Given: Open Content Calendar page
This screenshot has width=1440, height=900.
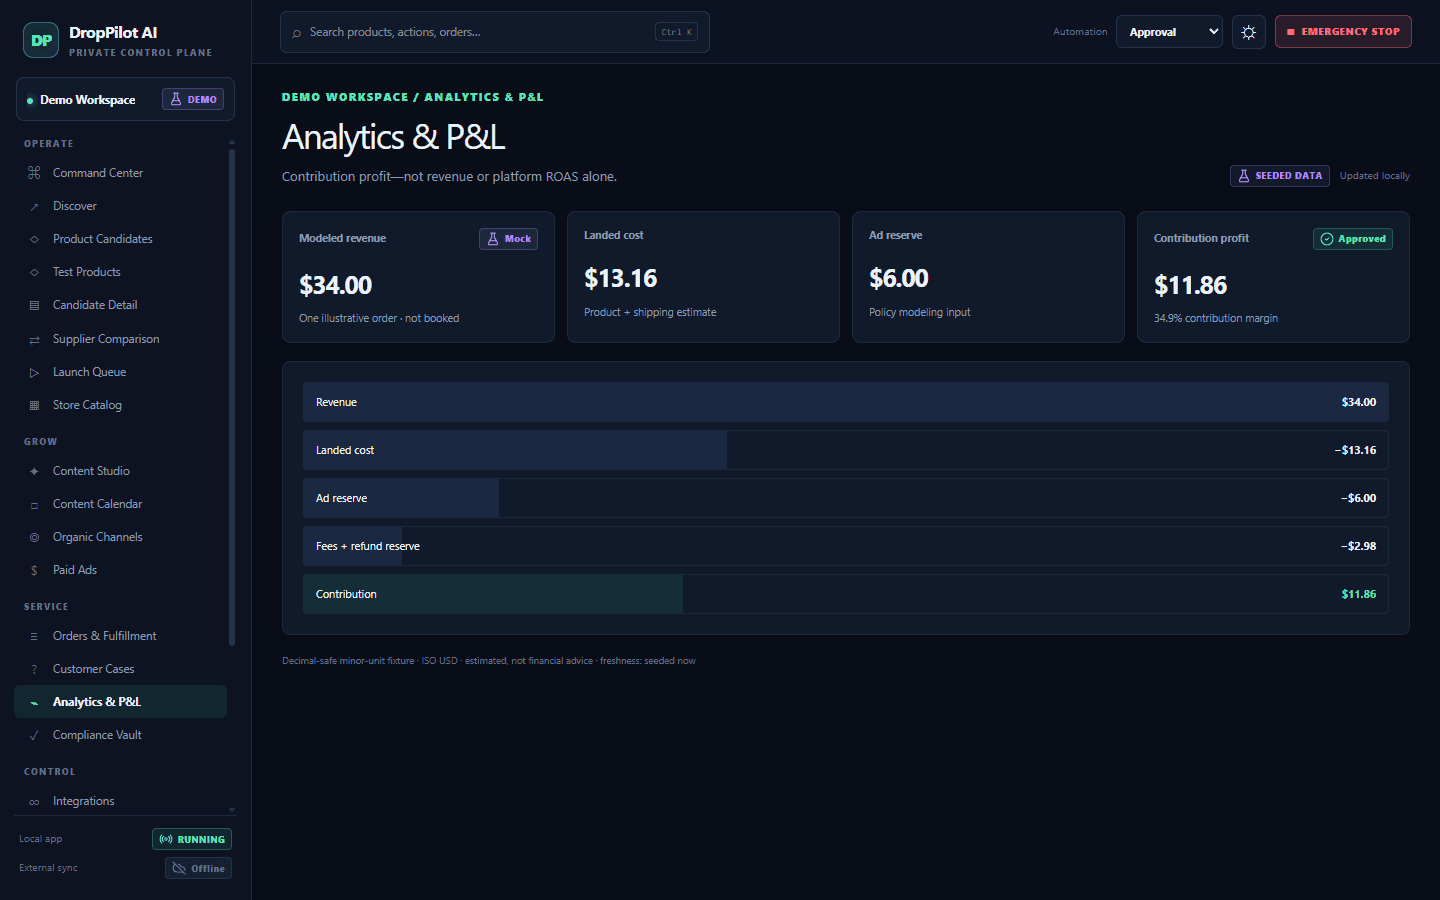Looking at the screenshot, I should click(121, 504).
